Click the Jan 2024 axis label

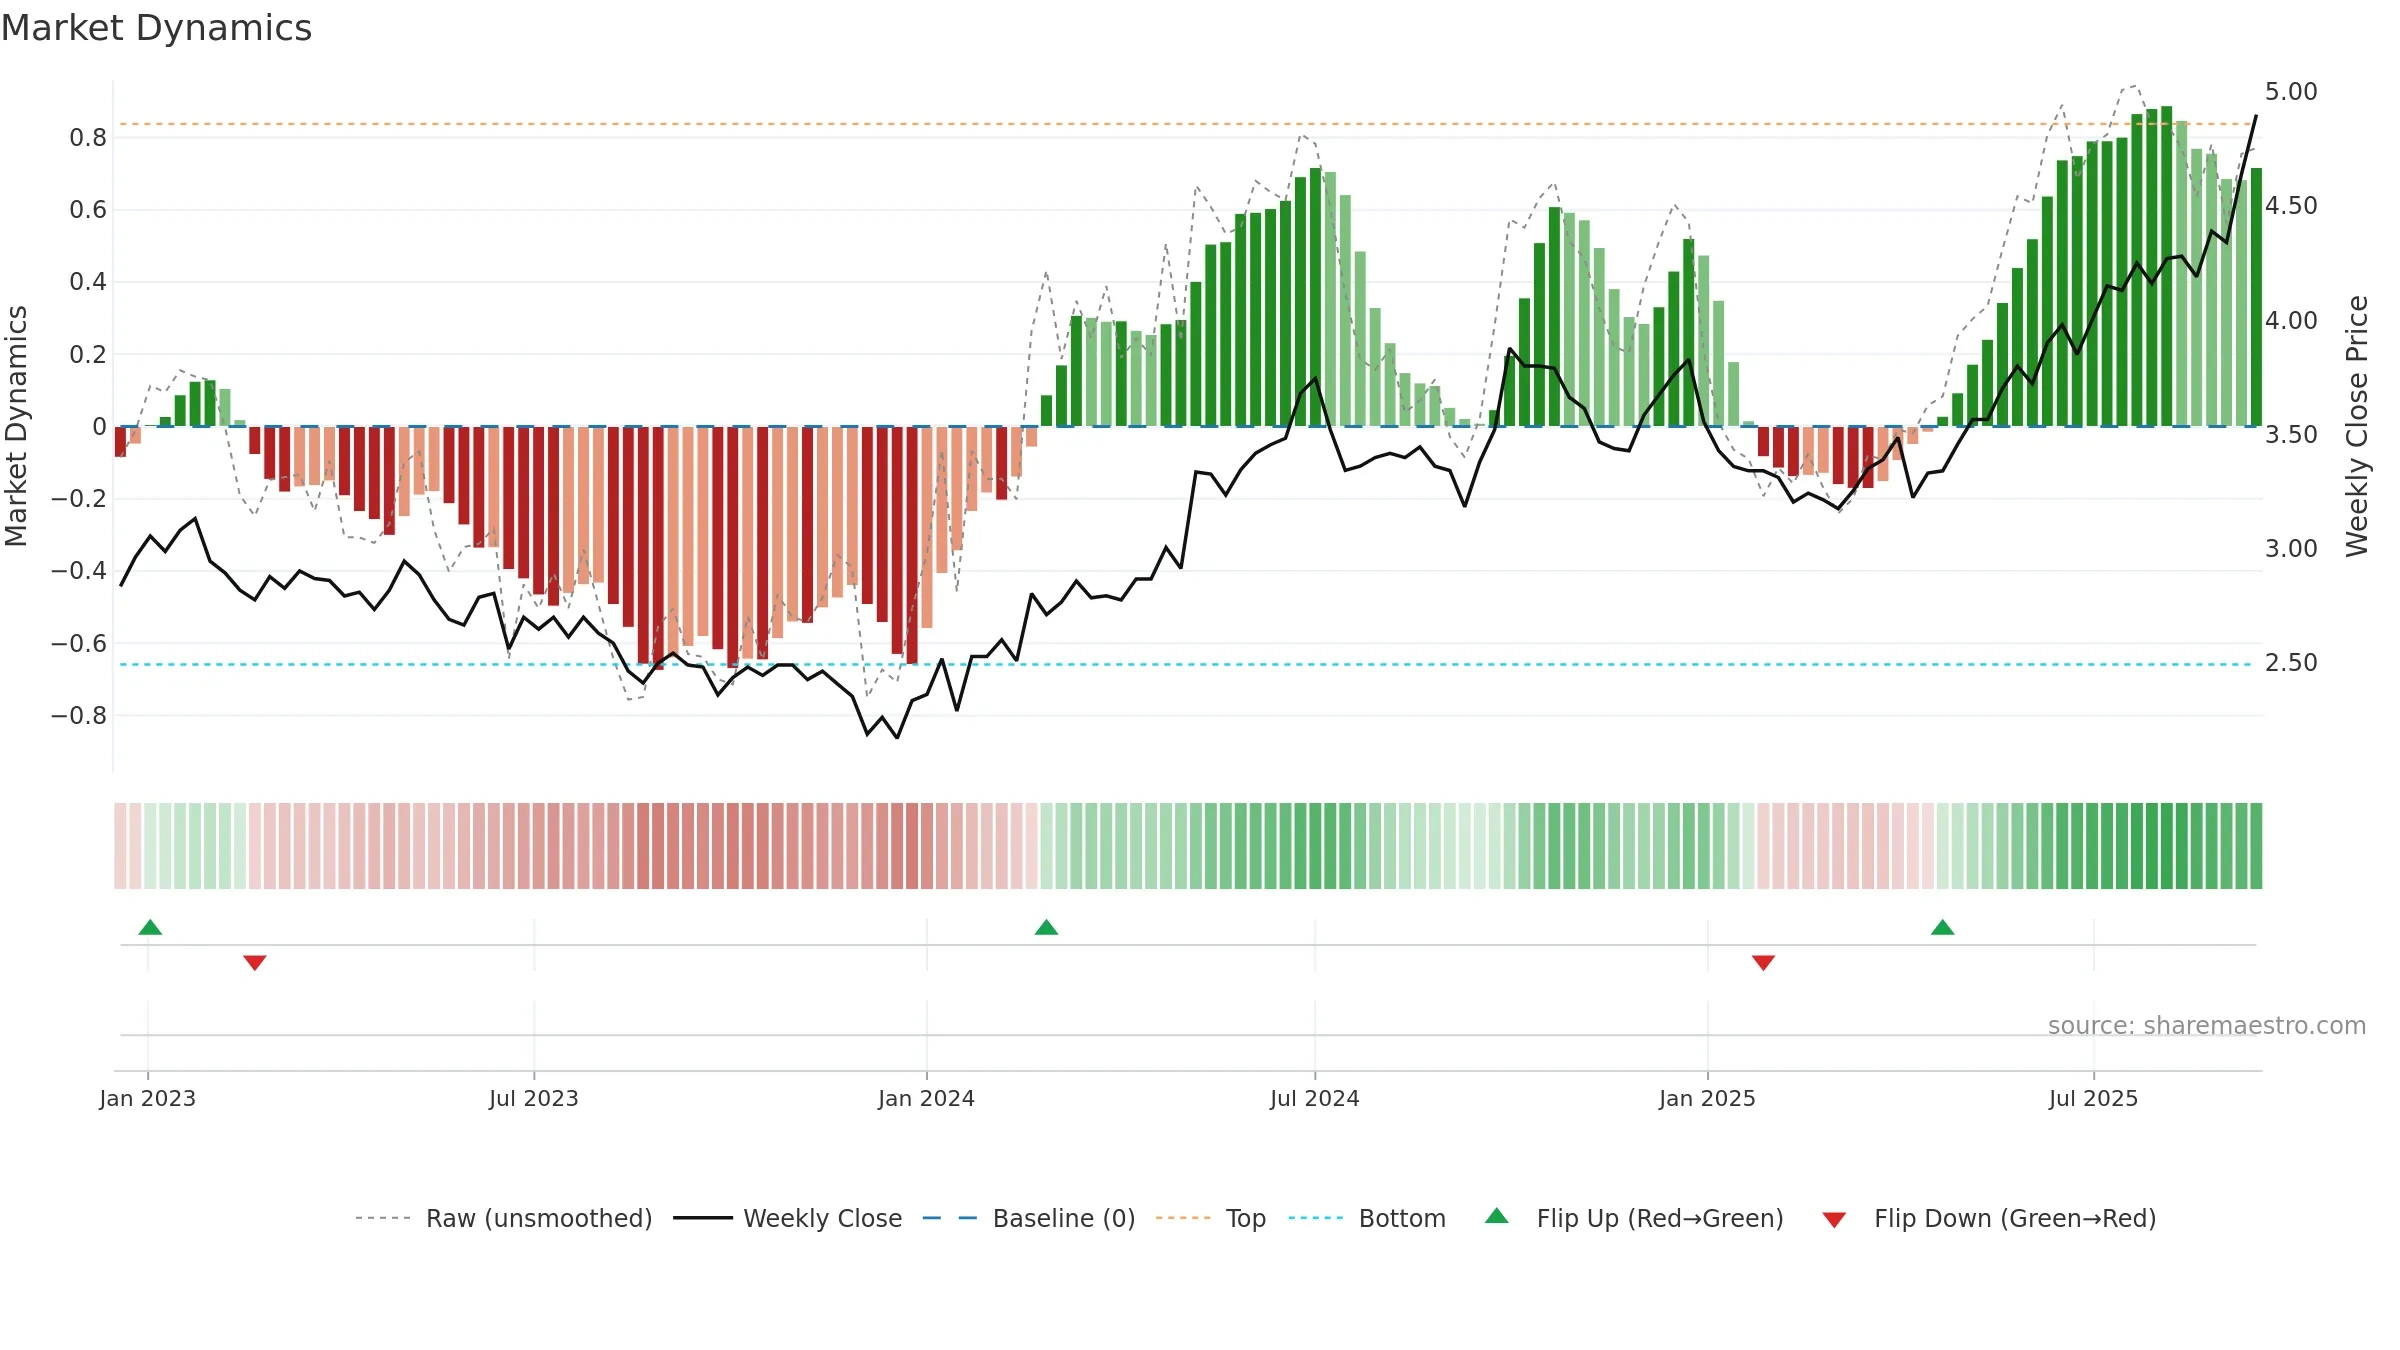coord(927,1098)
